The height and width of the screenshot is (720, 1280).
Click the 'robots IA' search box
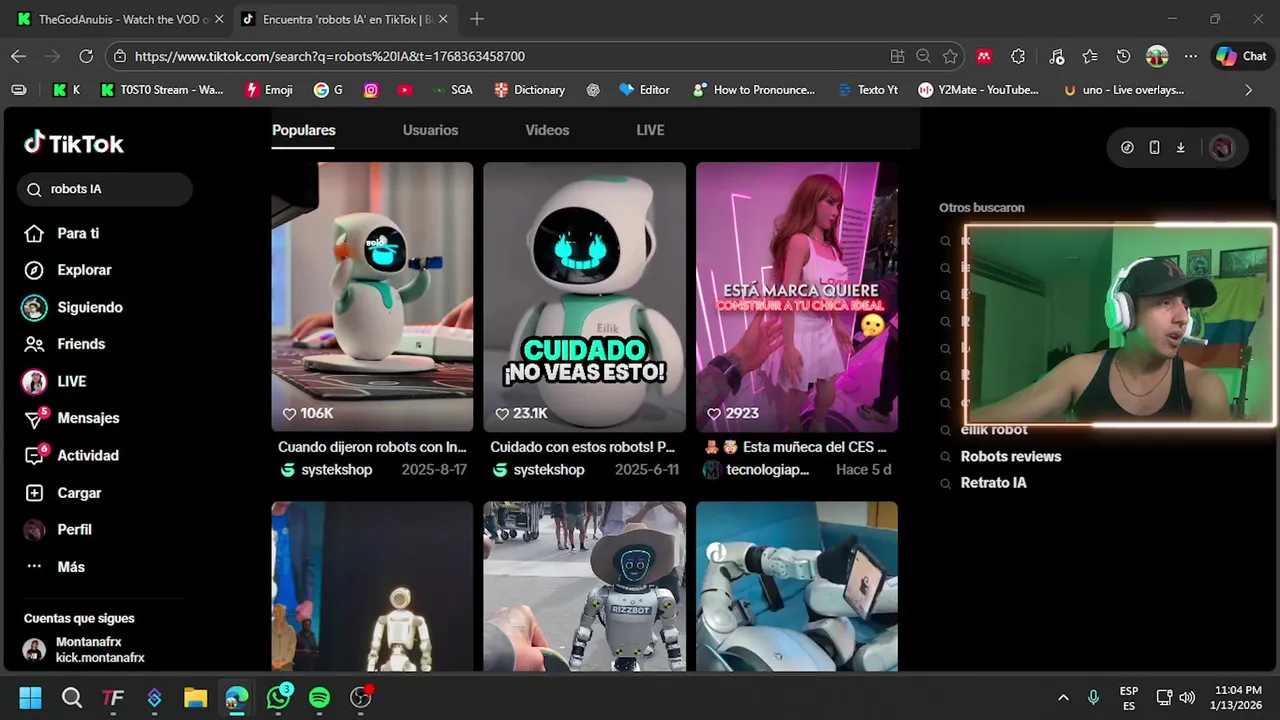pyautogui.click(x=105, y=189)
